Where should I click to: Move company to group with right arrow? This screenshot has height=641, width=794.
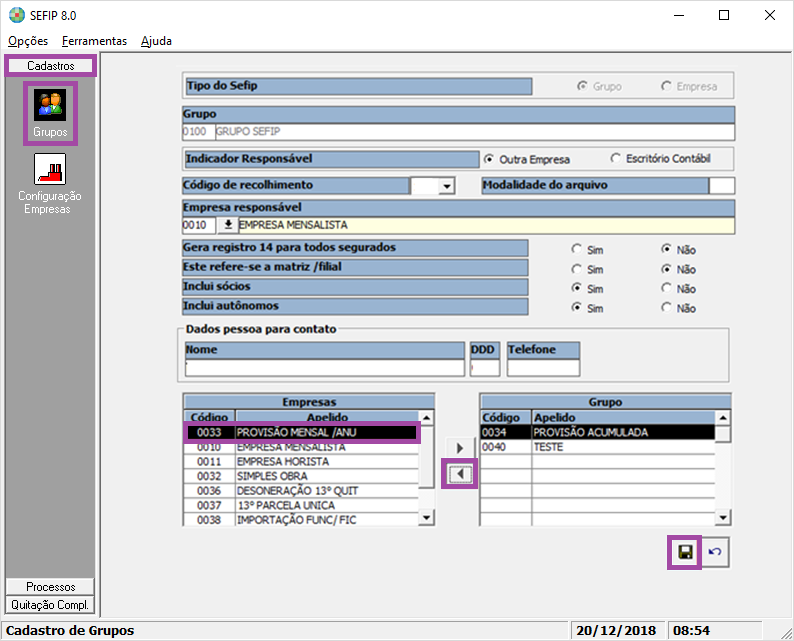tap(459, 448)
